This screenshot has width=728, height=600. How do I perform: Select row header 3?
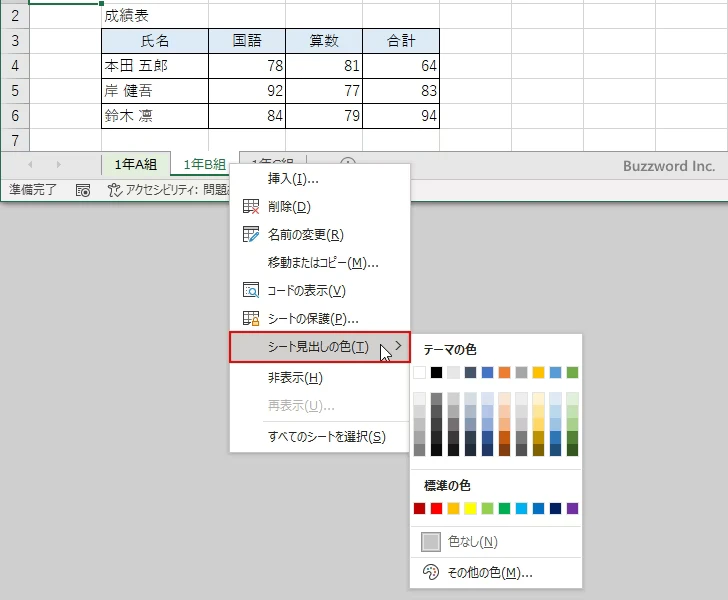(15, 40)
